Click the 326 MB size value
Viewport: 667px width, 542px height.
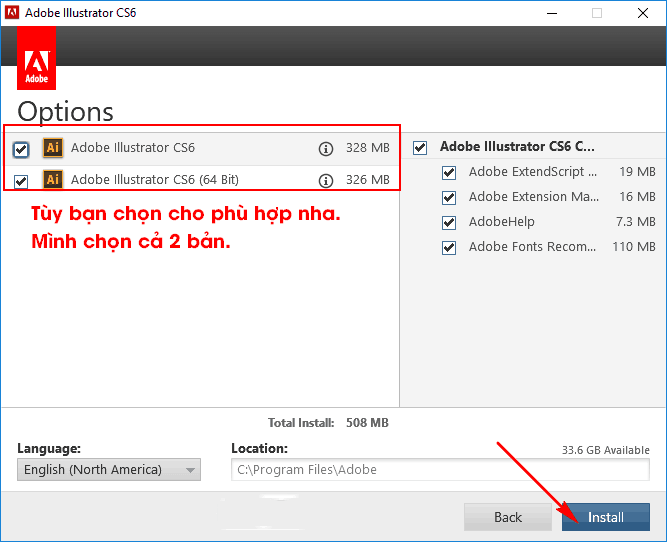pos(368,180)
